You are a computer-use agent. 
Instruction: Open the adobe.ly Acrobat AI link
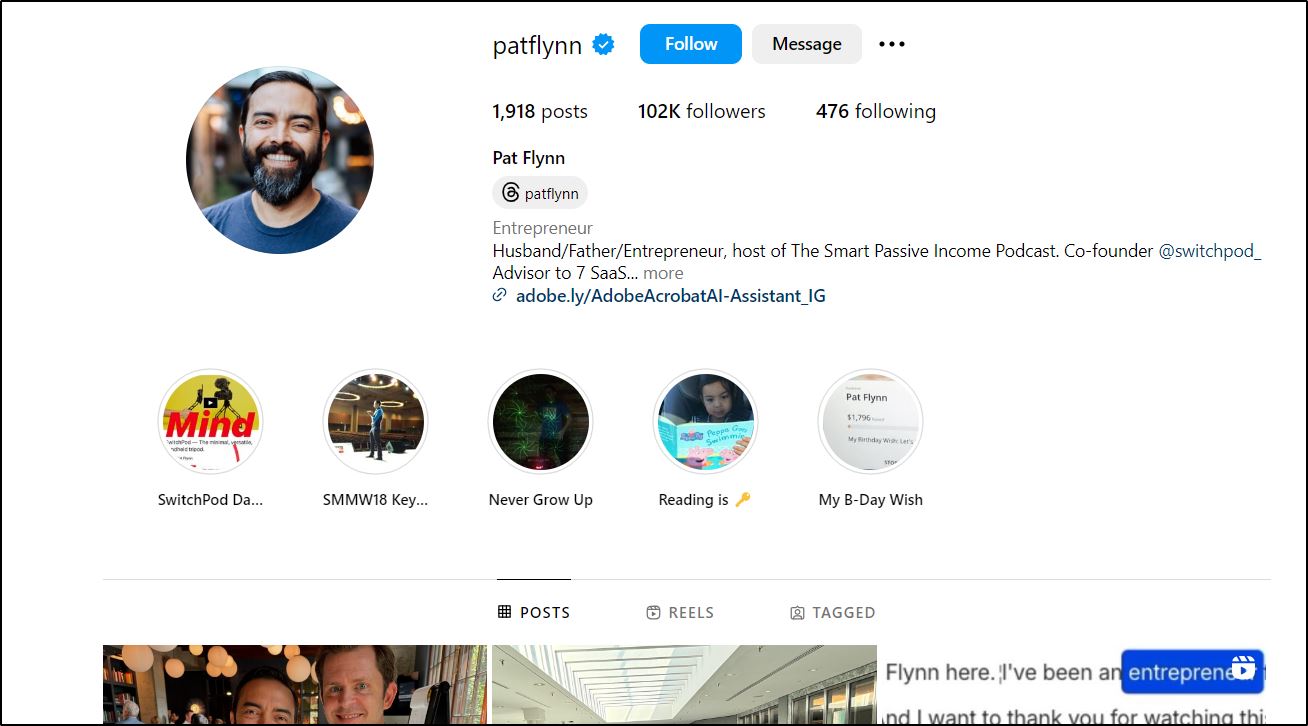coord(670,296)
